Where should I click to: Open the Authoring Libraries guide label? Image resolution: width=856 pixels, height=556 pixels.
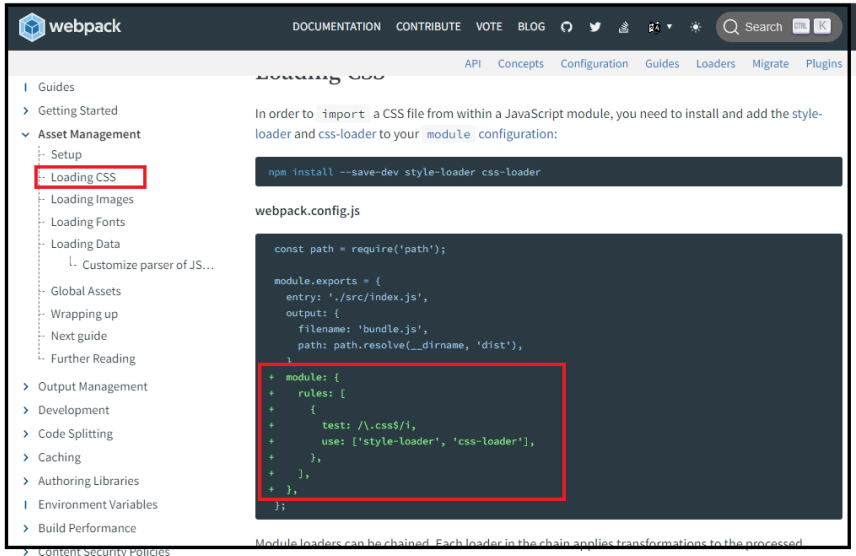coord(88,481)
